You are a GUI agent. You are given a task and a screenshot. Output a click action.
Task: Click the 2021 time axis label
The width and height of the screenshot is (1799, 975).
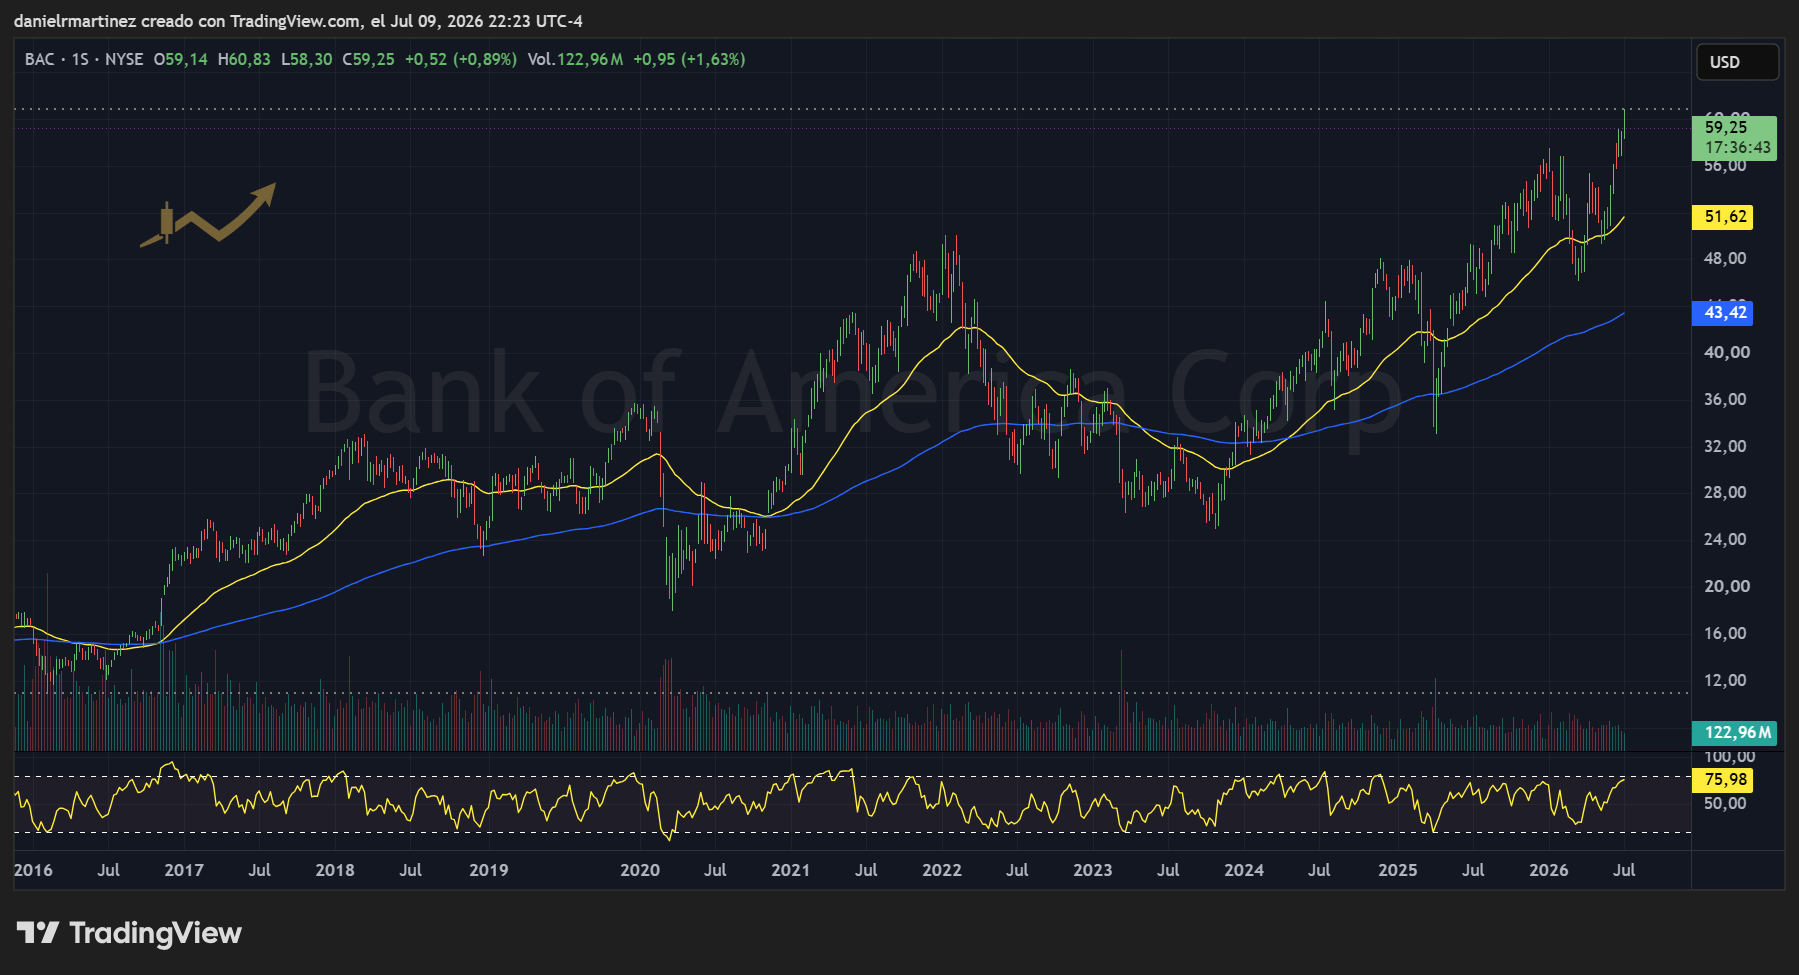click(x=791, y=870)
